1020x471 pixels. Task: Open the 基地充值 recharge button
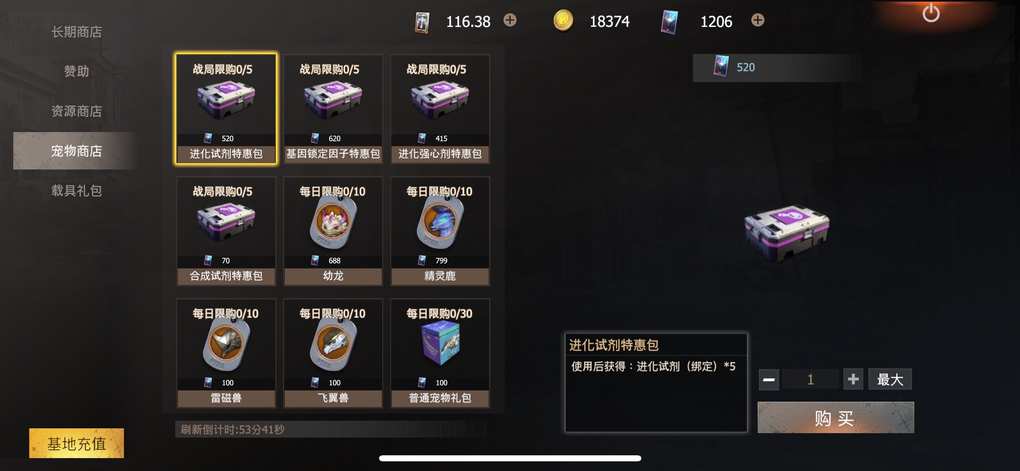pos(76,444)
